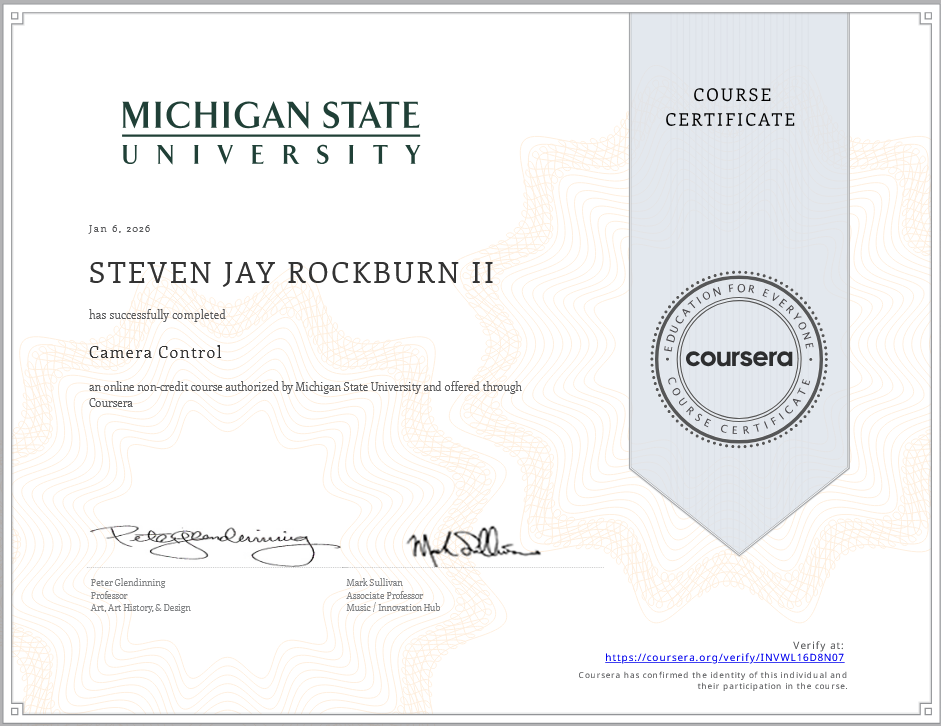Click the course title Camera Control

click(155, 352)
